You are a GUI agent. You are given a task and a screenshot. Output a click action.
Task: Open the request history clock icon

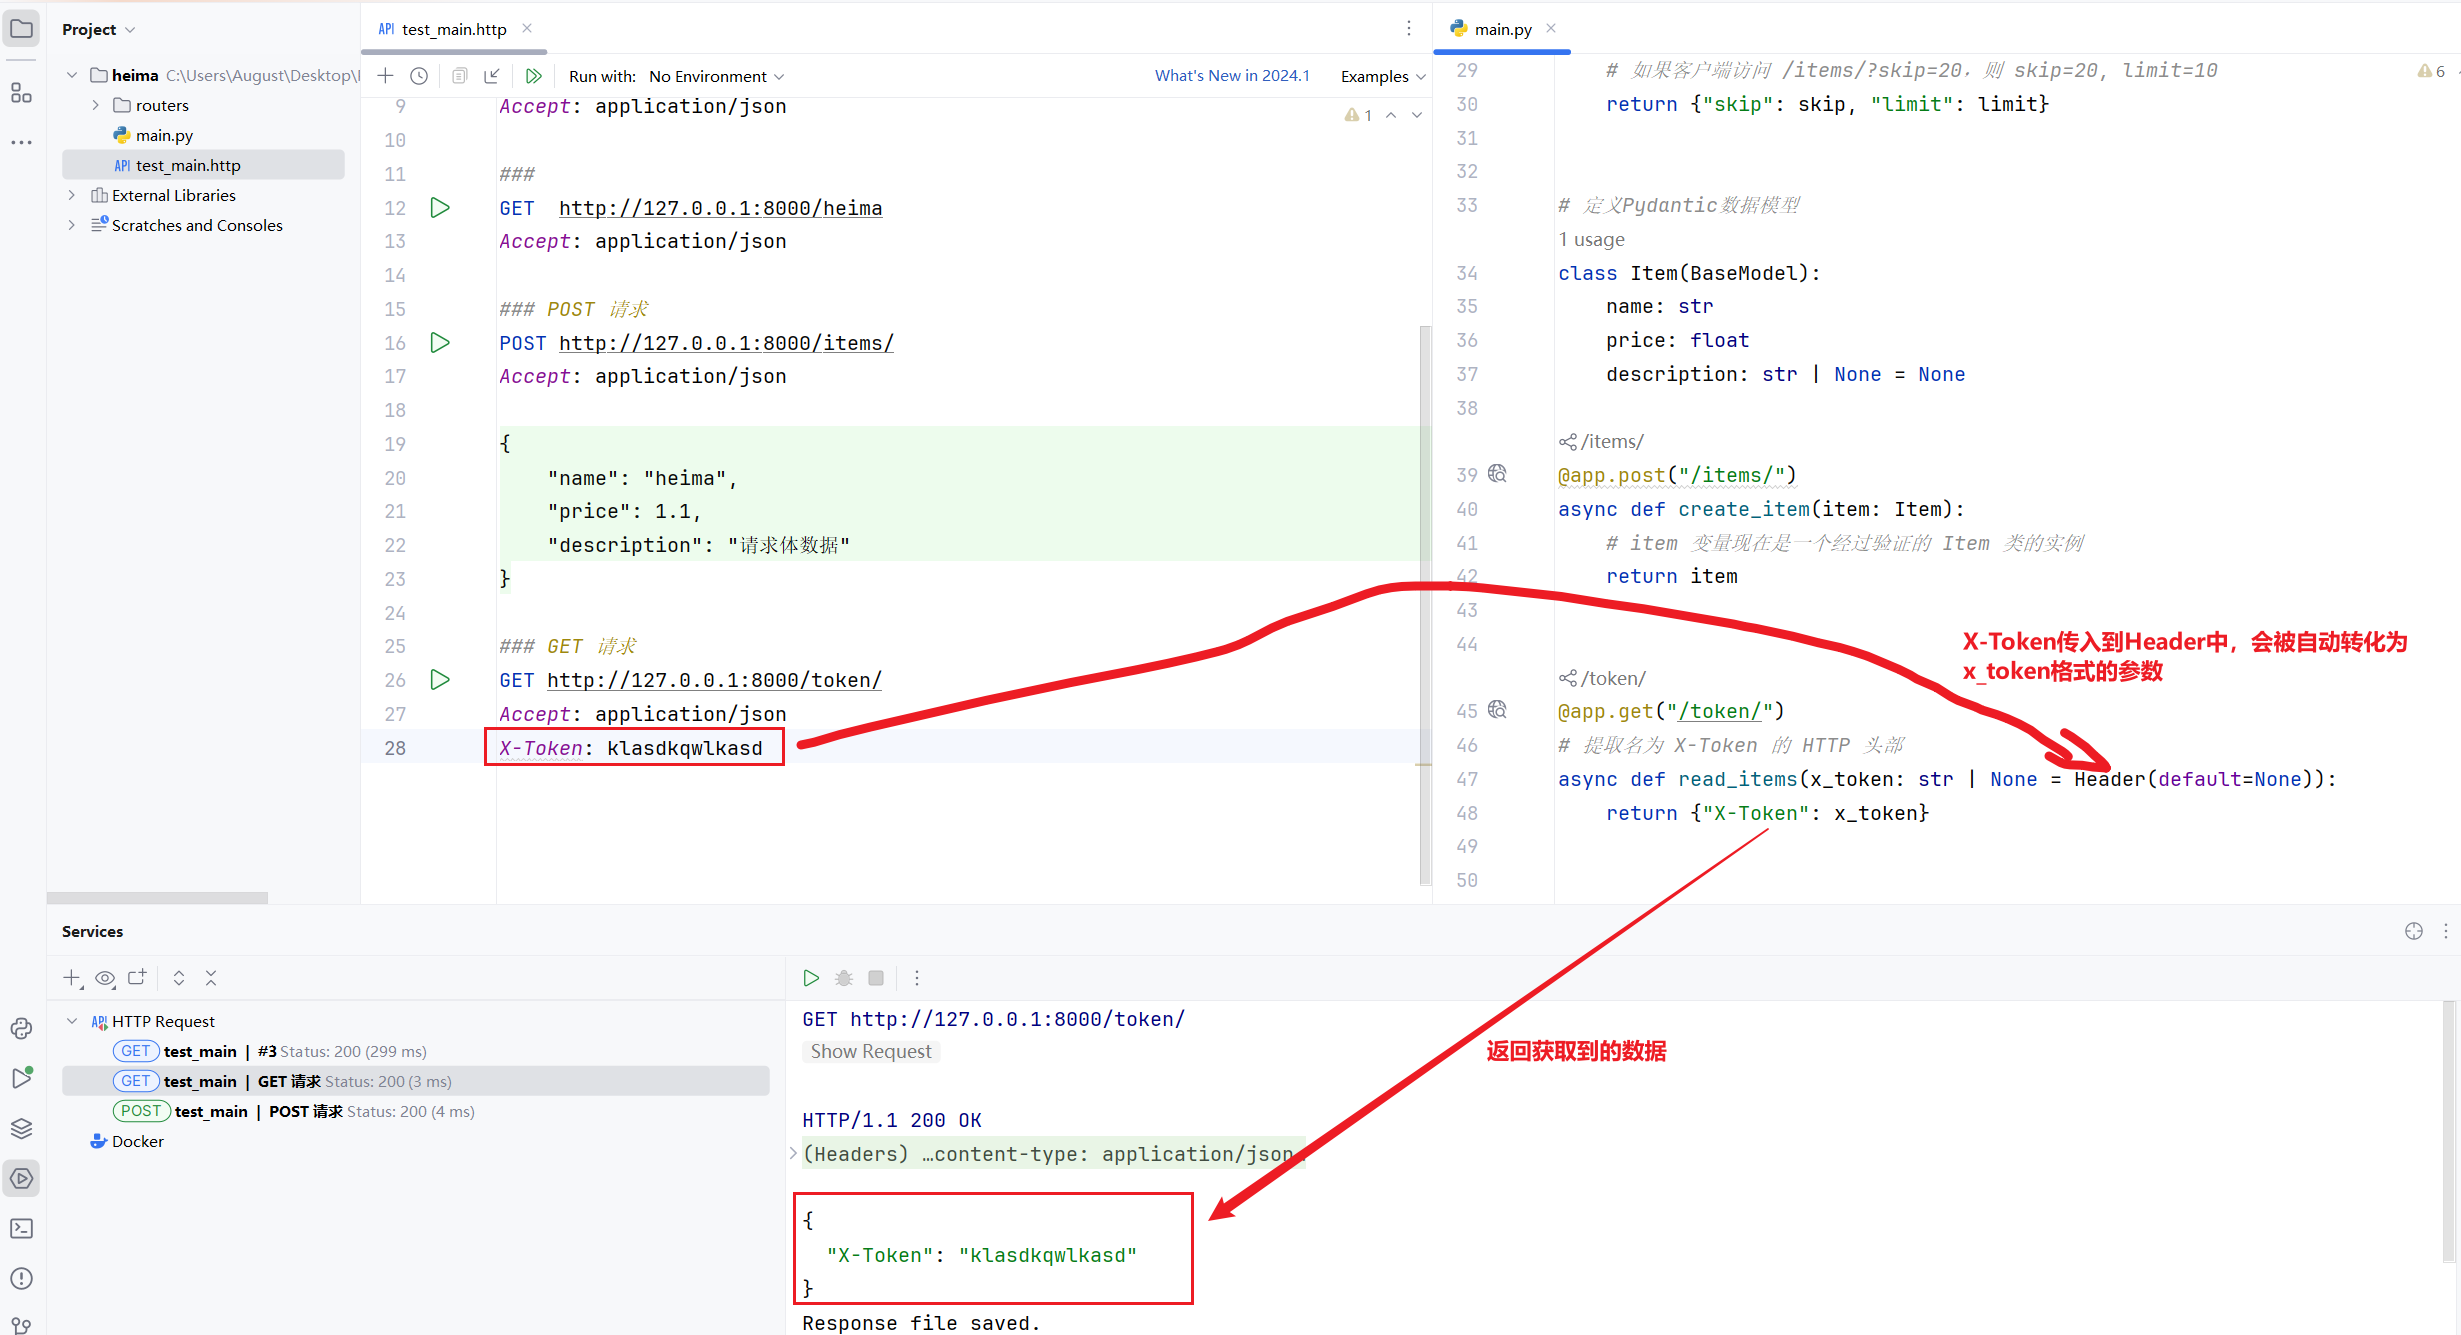pos(419,76)
